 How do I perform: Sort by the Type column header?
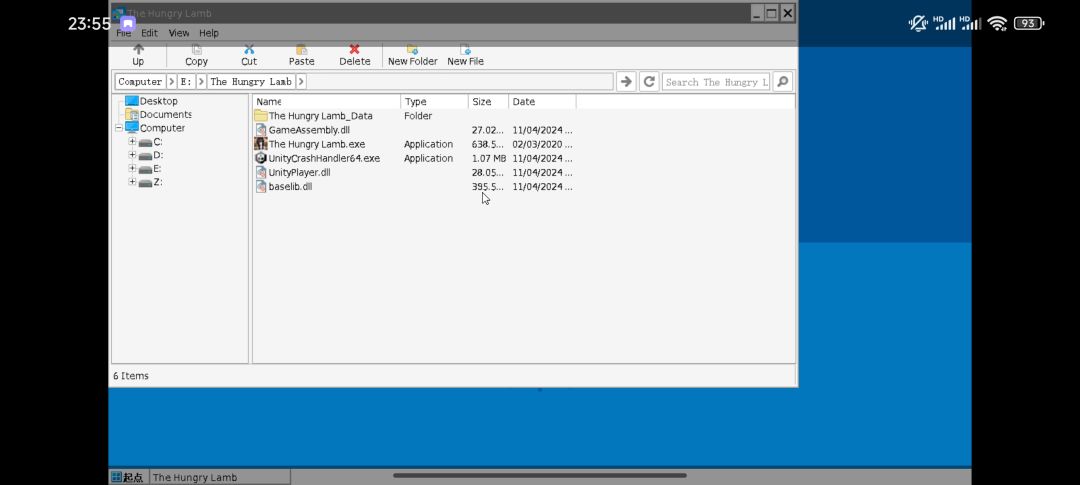435,101
